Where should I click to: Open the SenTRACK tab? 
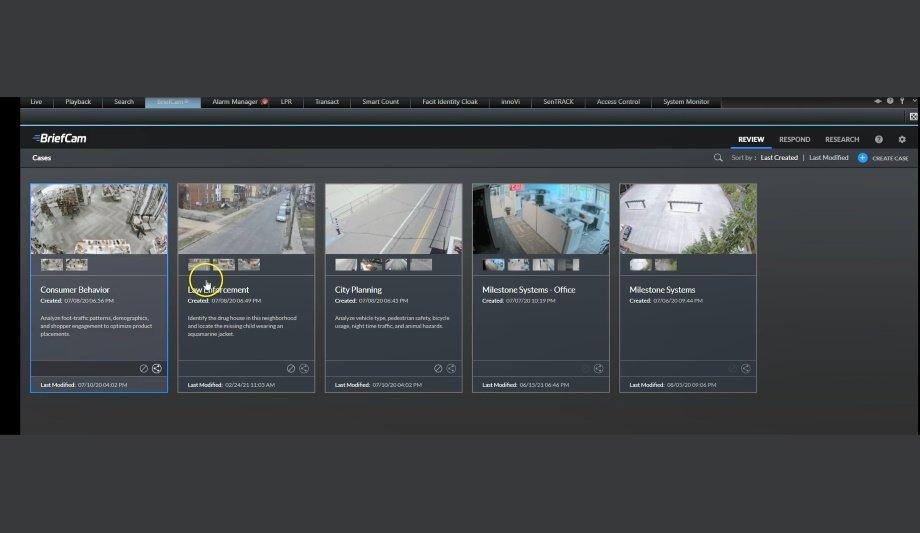tap(559, 102)
